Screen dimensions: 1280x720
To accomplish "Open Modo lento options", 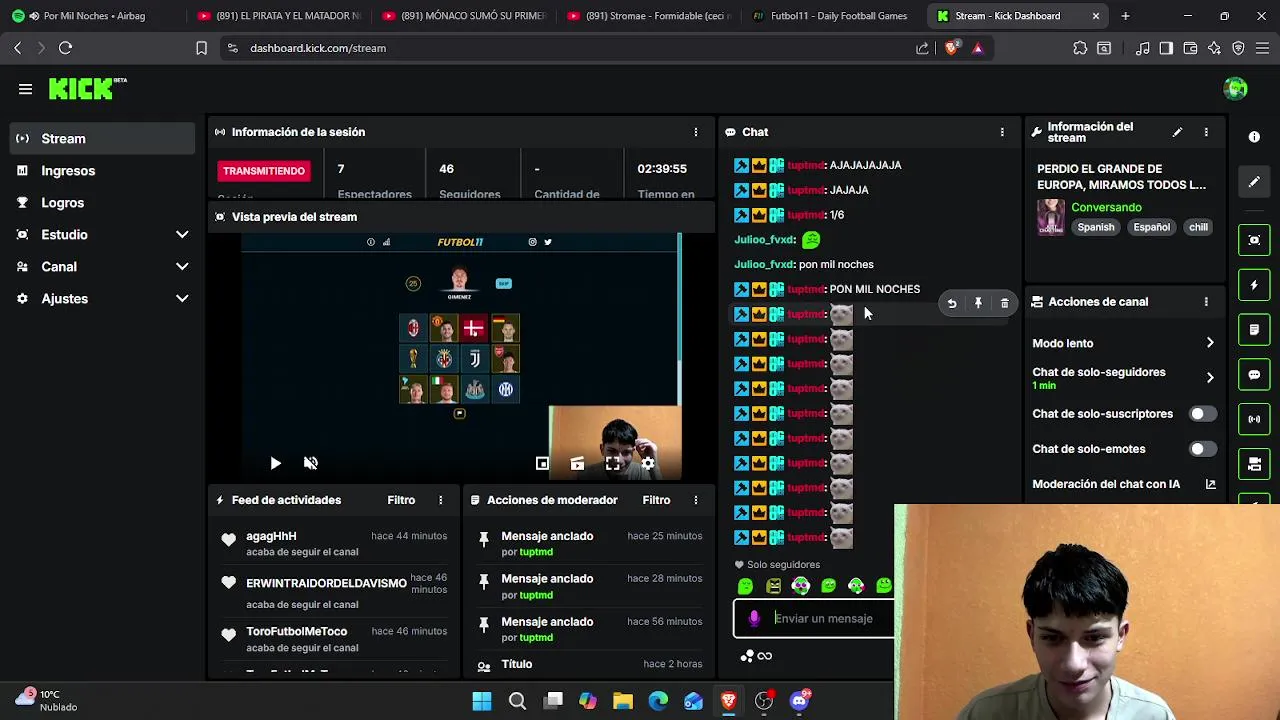I will (x=1124, y=343).
